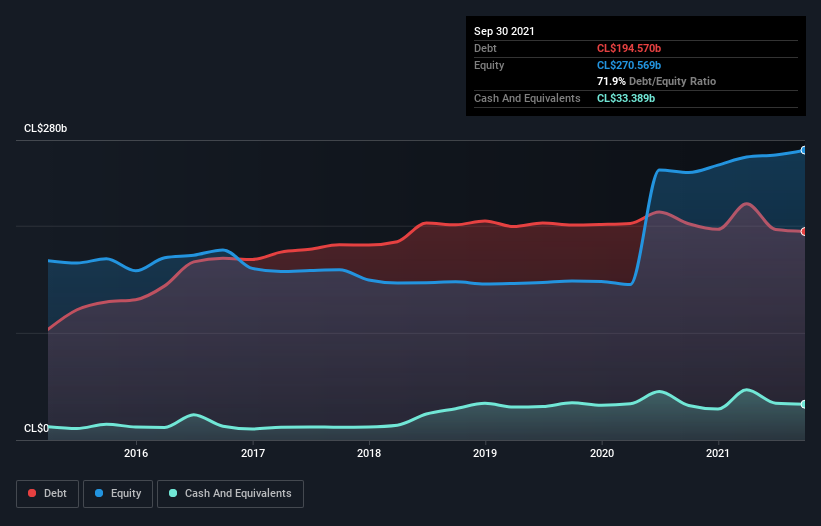Click the 2016 axis label
The image size is (821, 526).
point(136,453)
